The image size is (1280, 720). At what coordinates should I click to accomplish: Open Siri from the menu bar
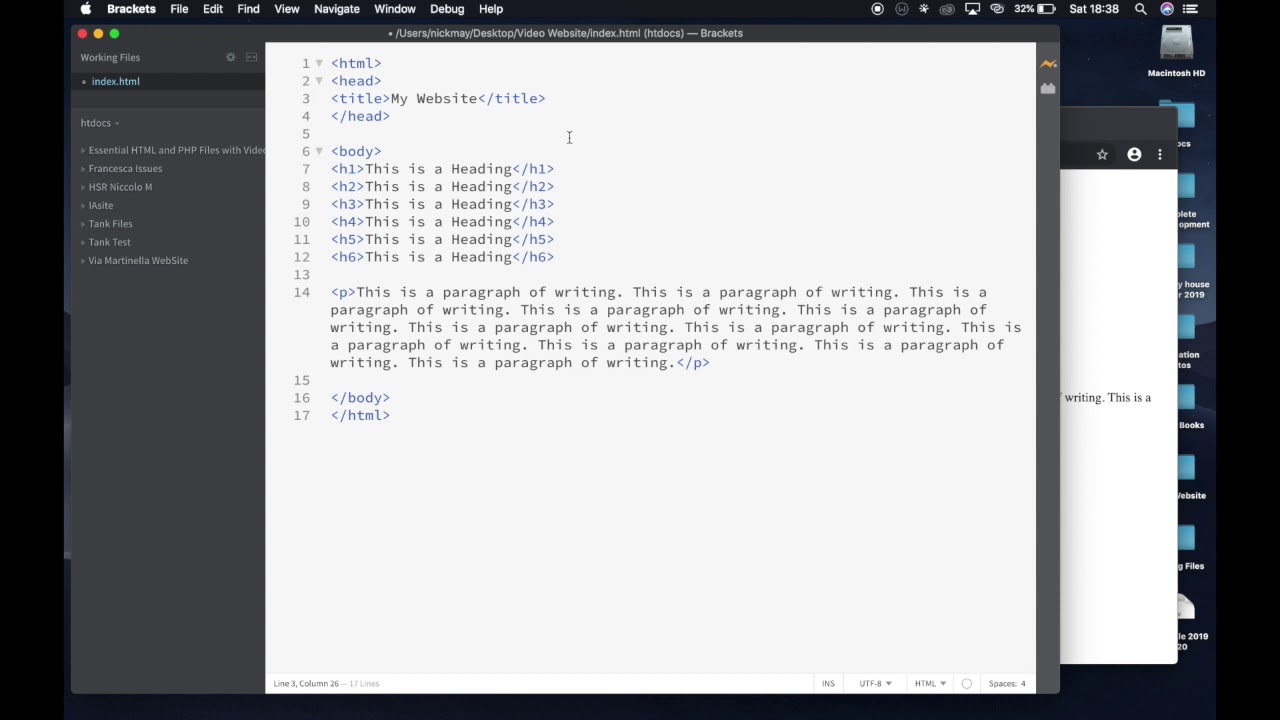(1167, 9)
